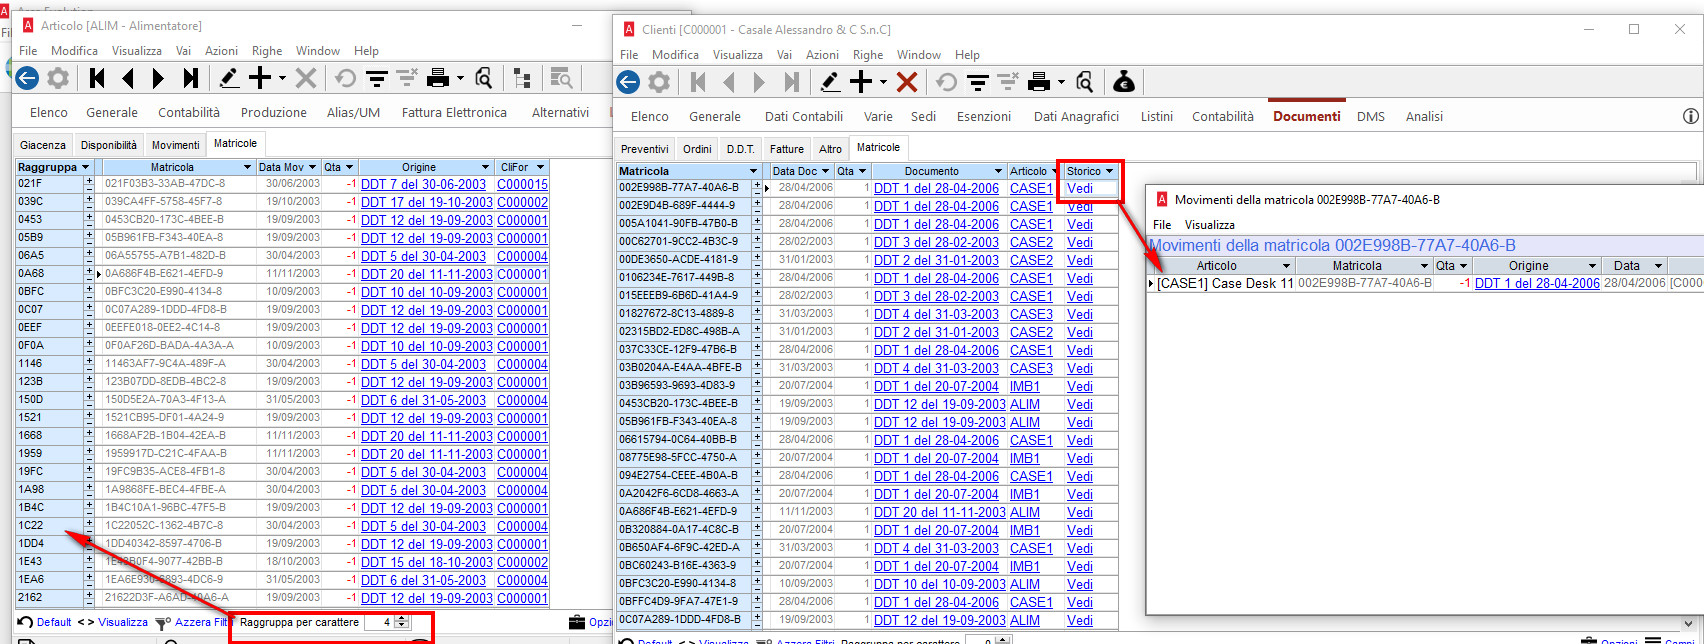
Task: Go to first record in Articolo toolbar
Action: click(x=97, y=78)
